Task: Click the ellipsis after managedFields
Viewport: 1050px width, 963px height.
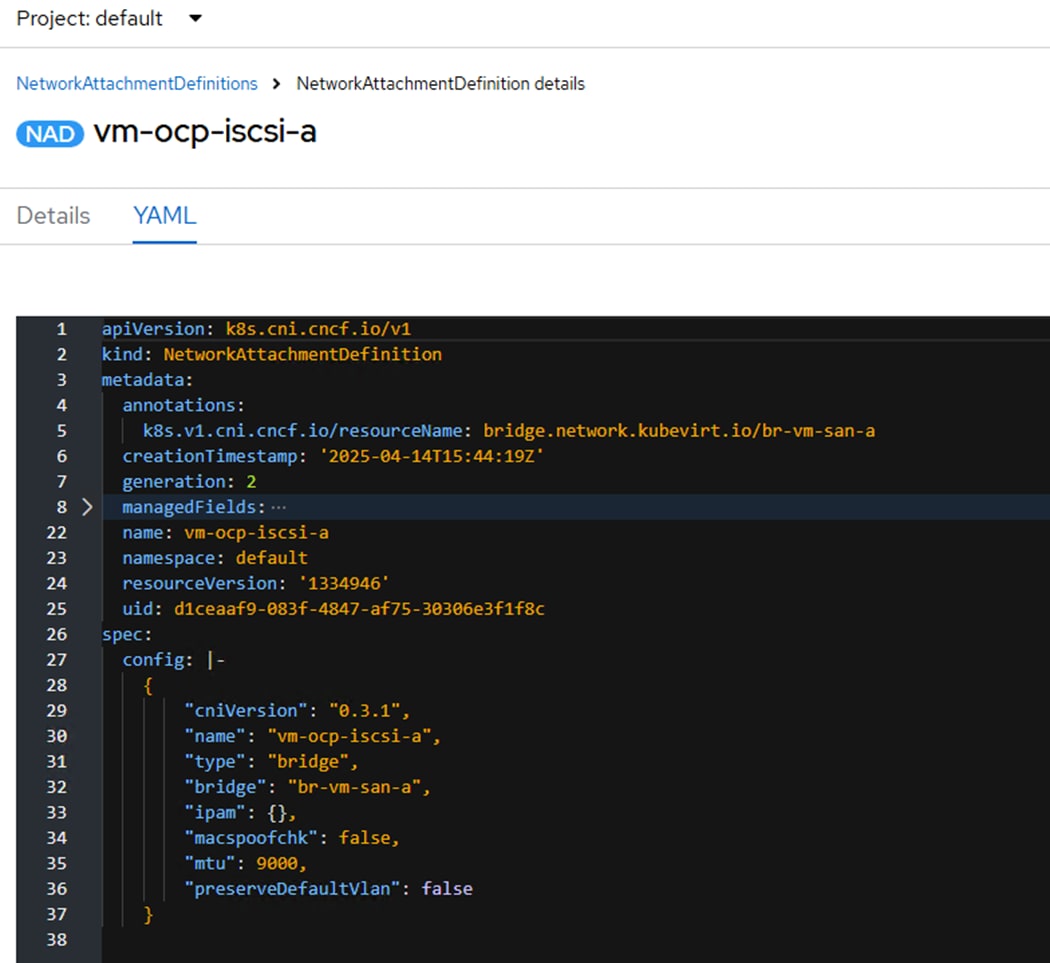Action: (x=278, y=508)
